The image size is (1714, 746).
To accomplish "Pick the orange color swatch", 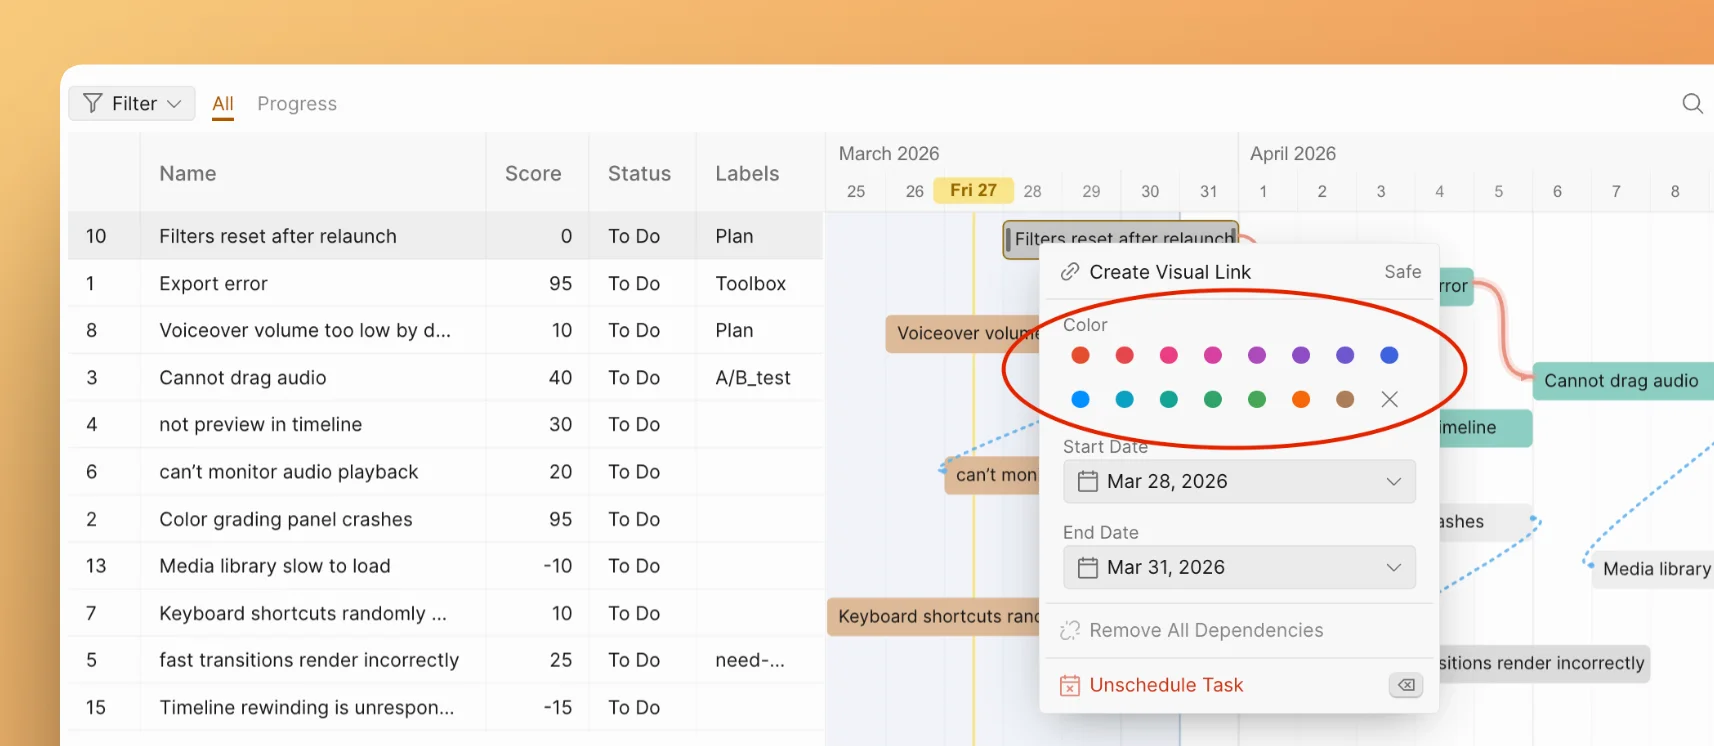I will click(1300, 399).
